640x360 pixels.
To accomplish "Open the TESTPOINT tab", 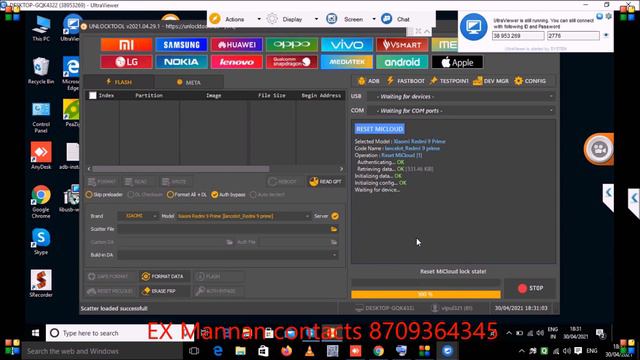I will [x=449, y=81].
